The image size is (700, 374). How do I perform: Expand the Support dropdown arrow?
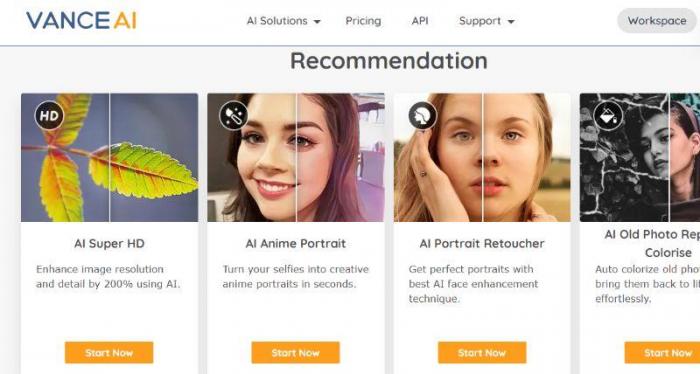point(511,21)
